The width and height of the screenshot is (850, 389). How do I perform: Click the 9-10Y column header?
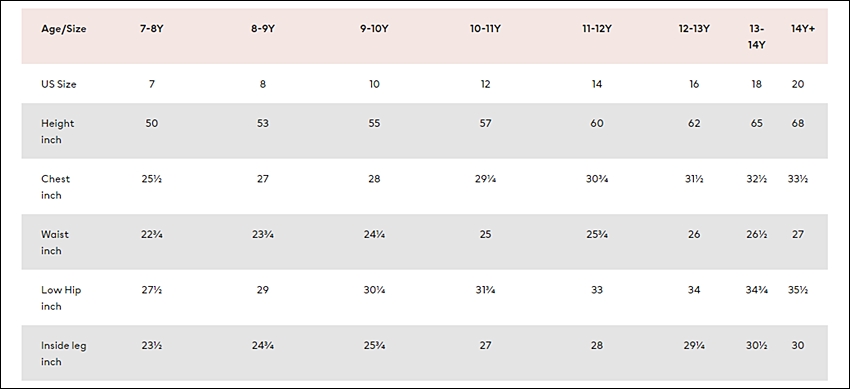click(x=374, y=29)
